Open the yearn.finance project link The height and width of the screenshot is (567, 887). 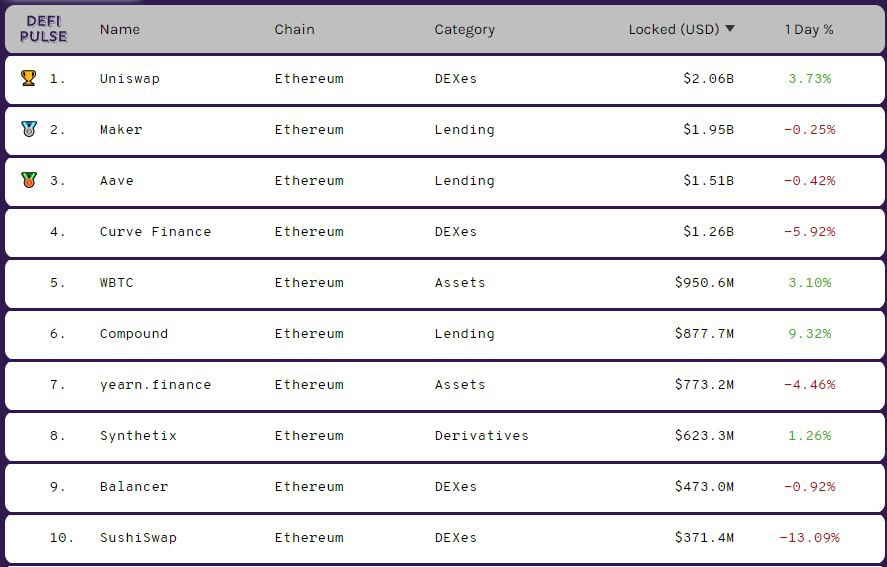pyautogui.click(x=155, y=384)
